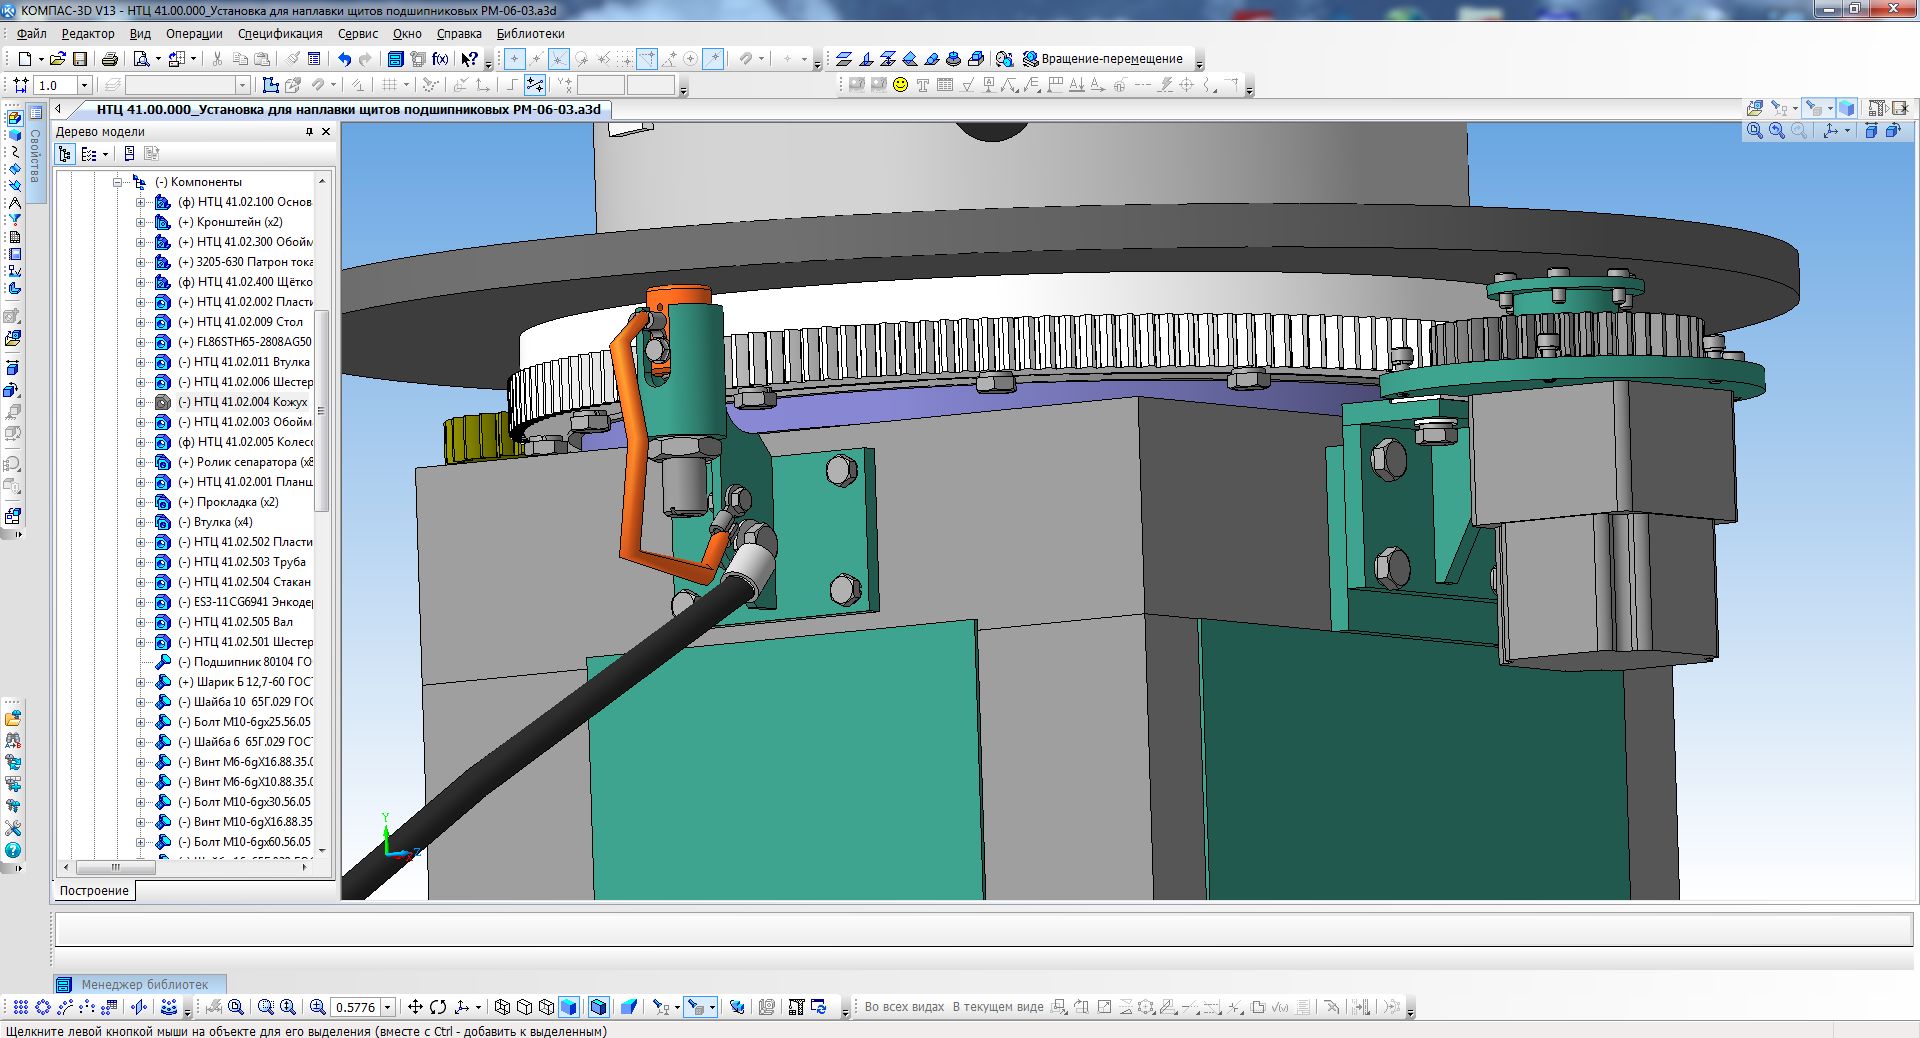Open the Менеджер библиотек panel
The width and height of the screenshot is (1920, 1038).
click(x=143, y=984)
